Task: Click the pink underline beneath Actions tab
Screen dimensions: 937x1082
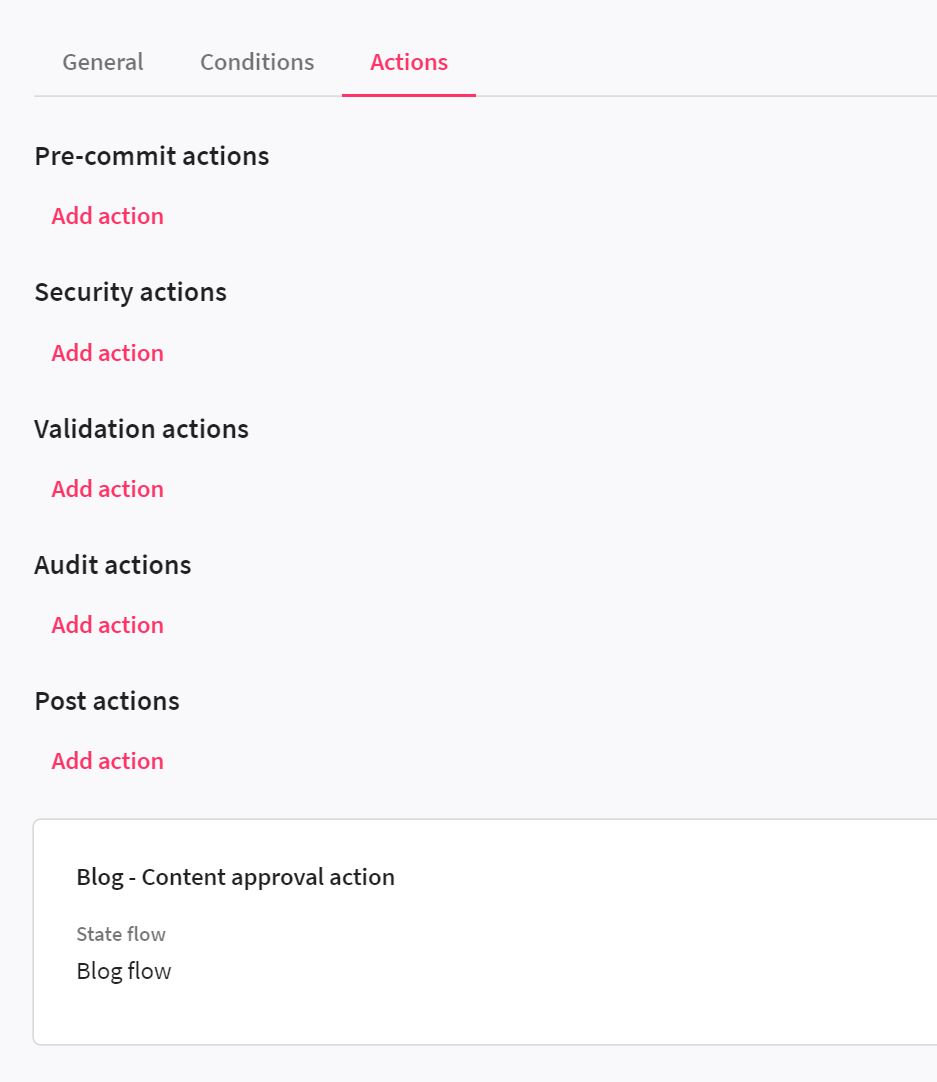Action: pyautogui.click(x=409, y=95)
